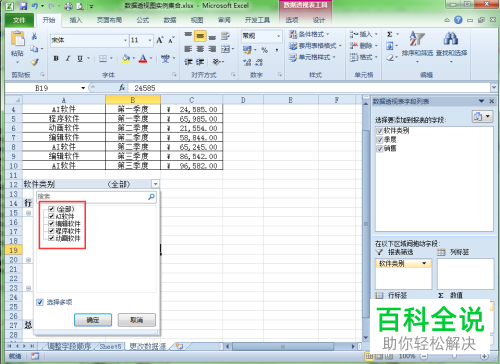
Task: Click the Undo icon in quick access toolbar
Action: (x=35, y=6)
